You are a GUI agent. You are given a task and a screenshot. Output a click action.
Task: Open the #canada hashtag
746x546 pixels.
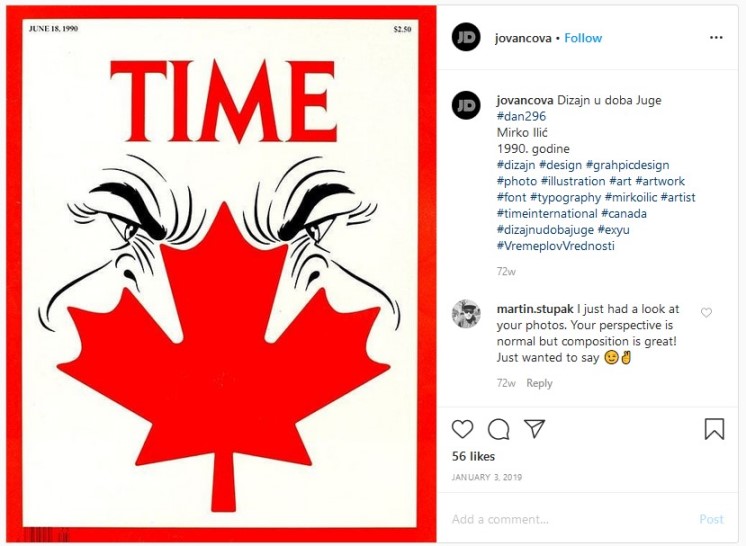coord(624,214)
